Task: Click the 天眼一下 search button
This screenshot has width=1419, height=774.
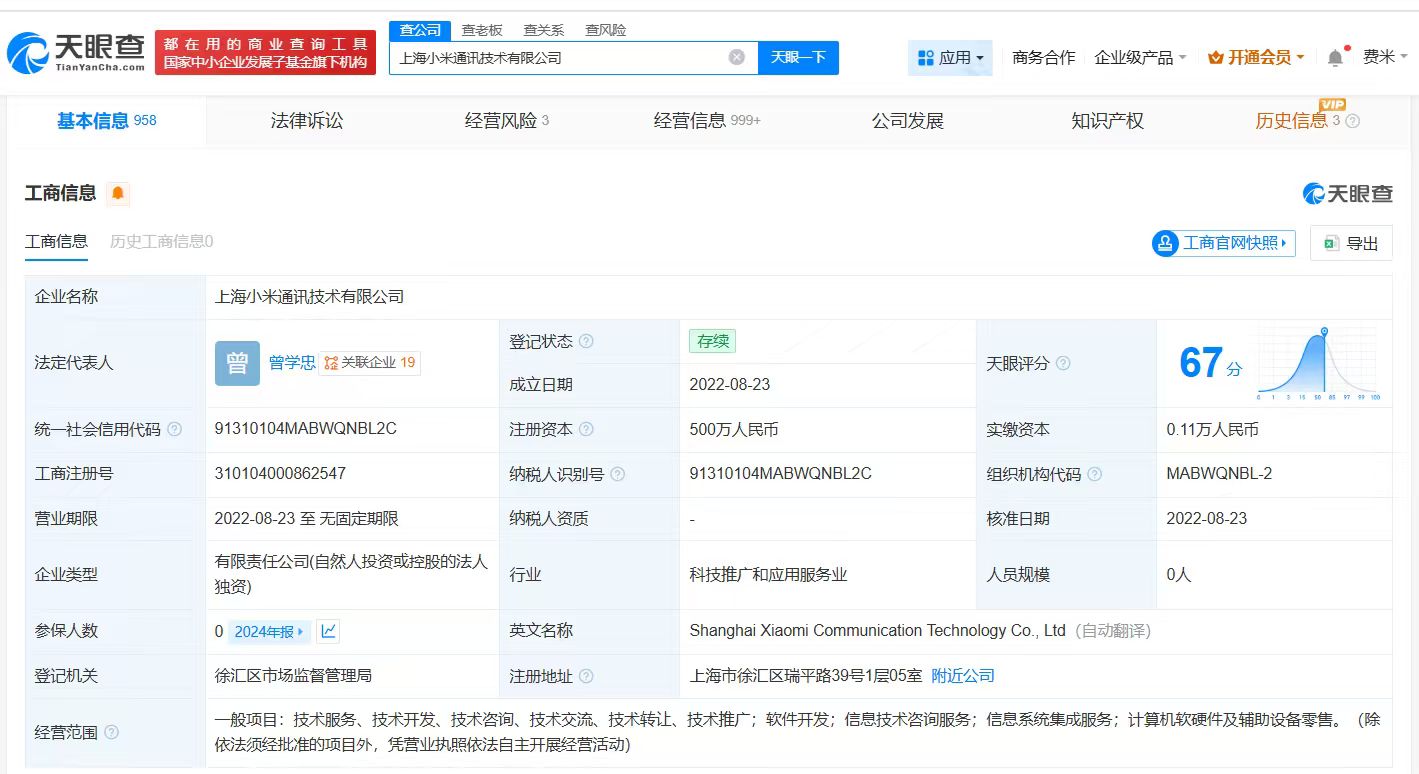Action: pyautogui.click(x=797, y=57)
